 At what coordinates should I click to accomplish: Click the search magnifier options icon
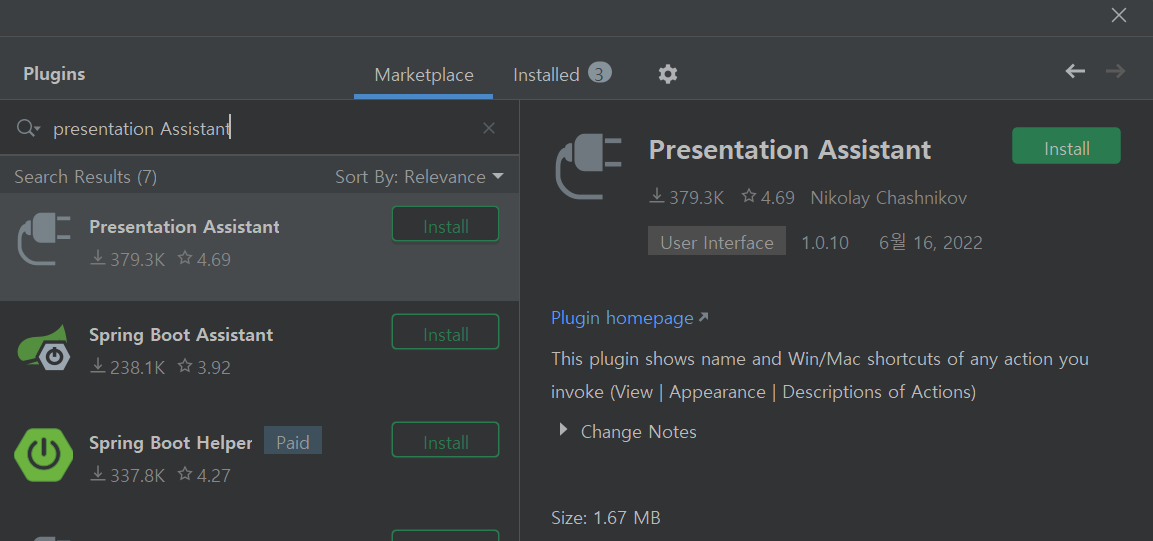pos(28,129)
